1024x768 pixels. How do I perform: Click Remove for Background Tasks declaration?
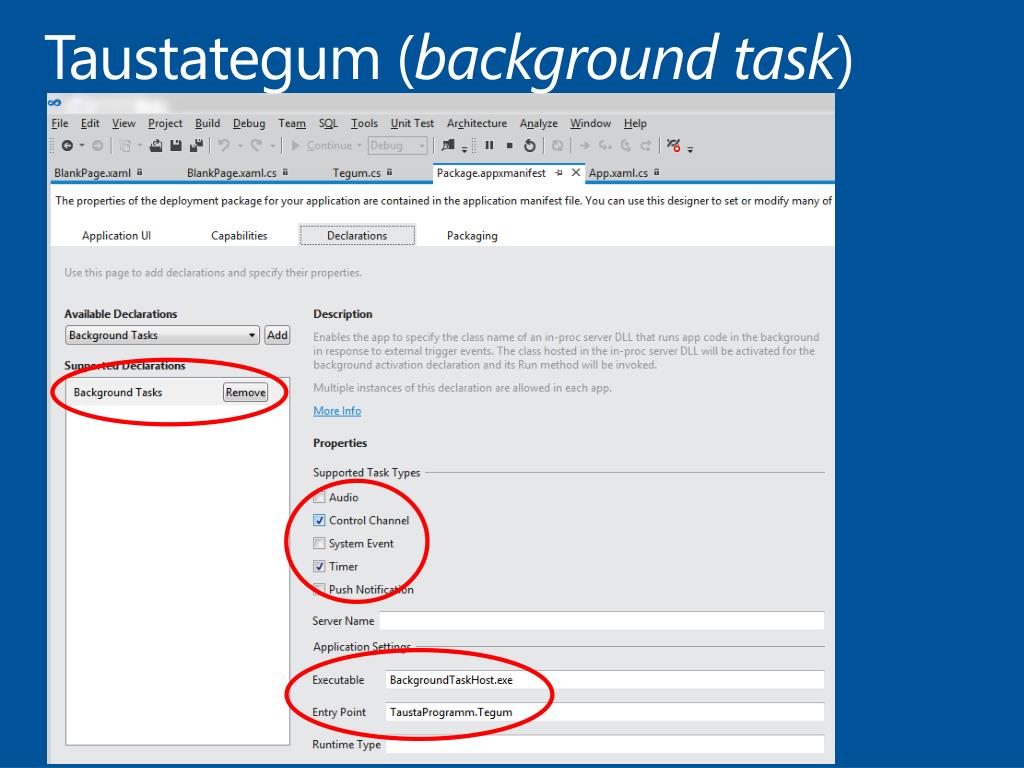[x=246, y=392]
